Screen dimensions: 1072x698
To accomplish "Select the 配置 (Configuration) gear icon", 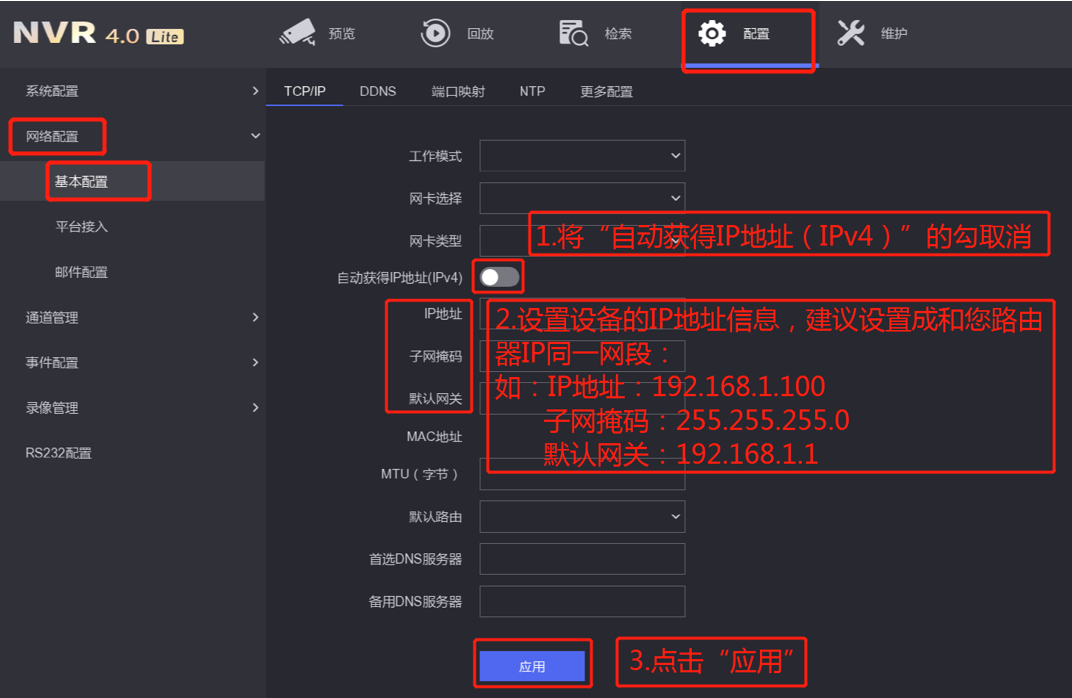I will [712, 32].
